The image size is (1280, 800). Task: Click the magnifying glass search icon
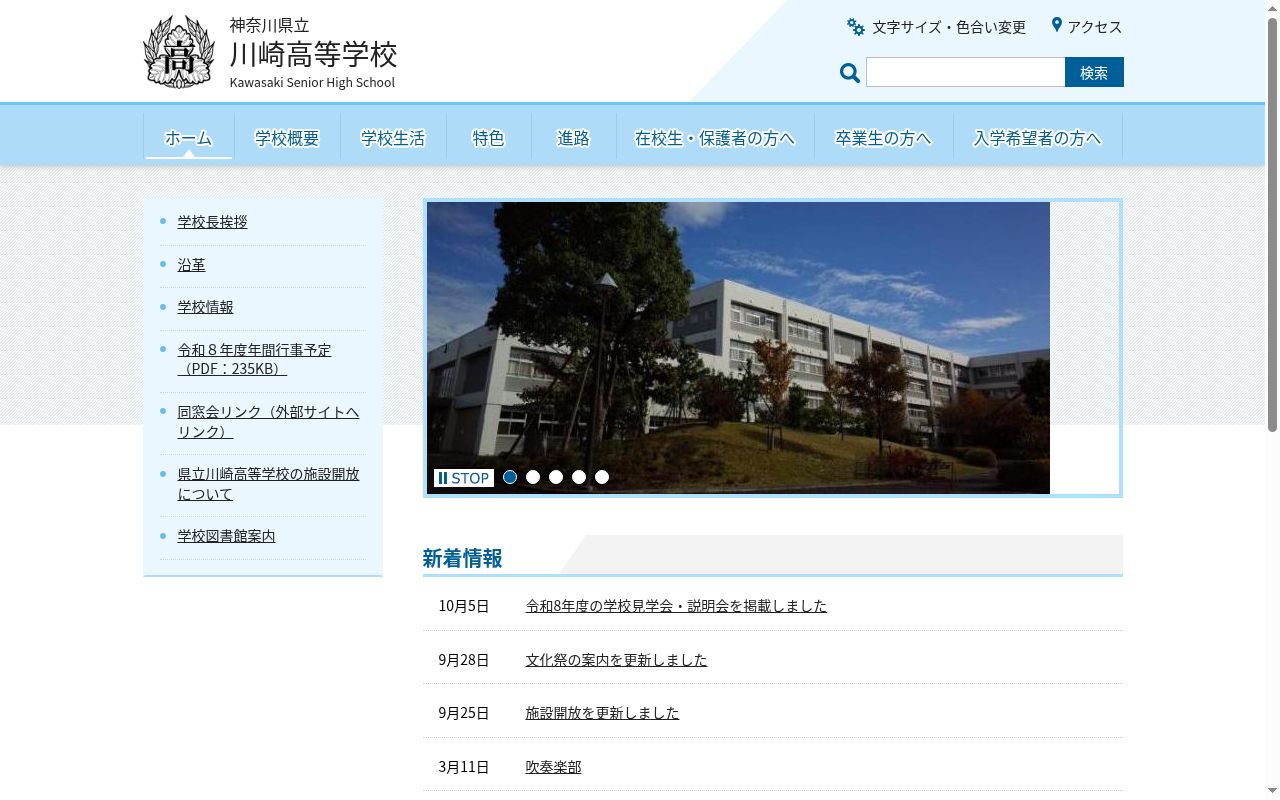pyautogui.click(x=850, y=73)
